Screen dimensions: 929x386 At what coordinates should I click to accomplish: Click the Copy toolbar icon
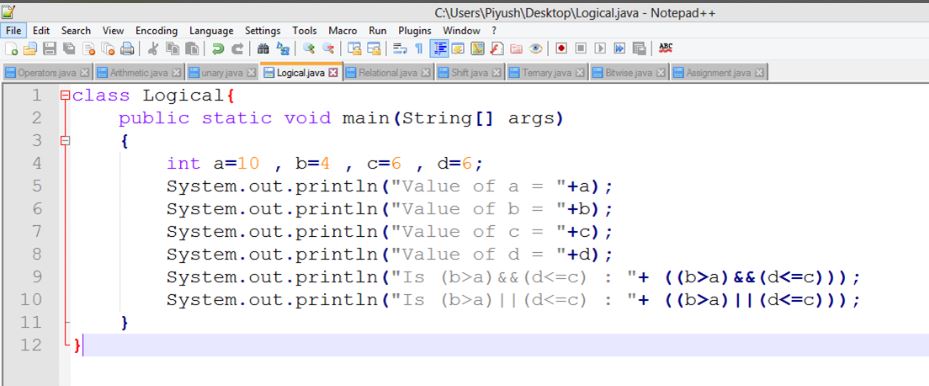[x=172, y=49]
